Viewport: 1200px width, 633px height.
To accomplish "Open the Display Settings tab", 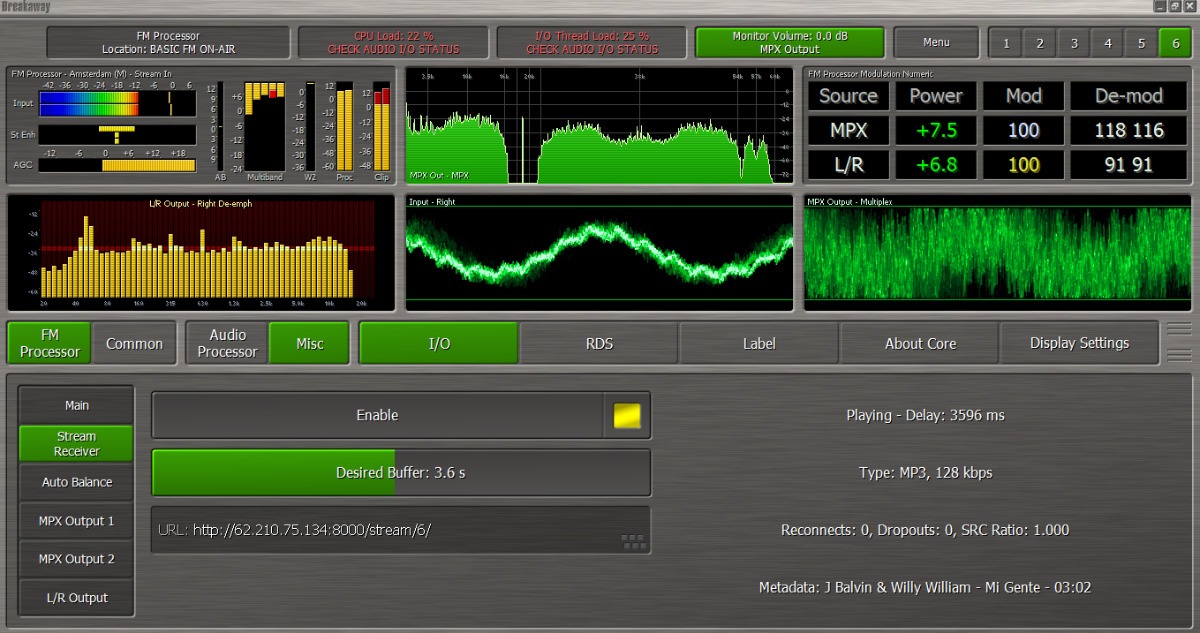I will coord(1079,343).
